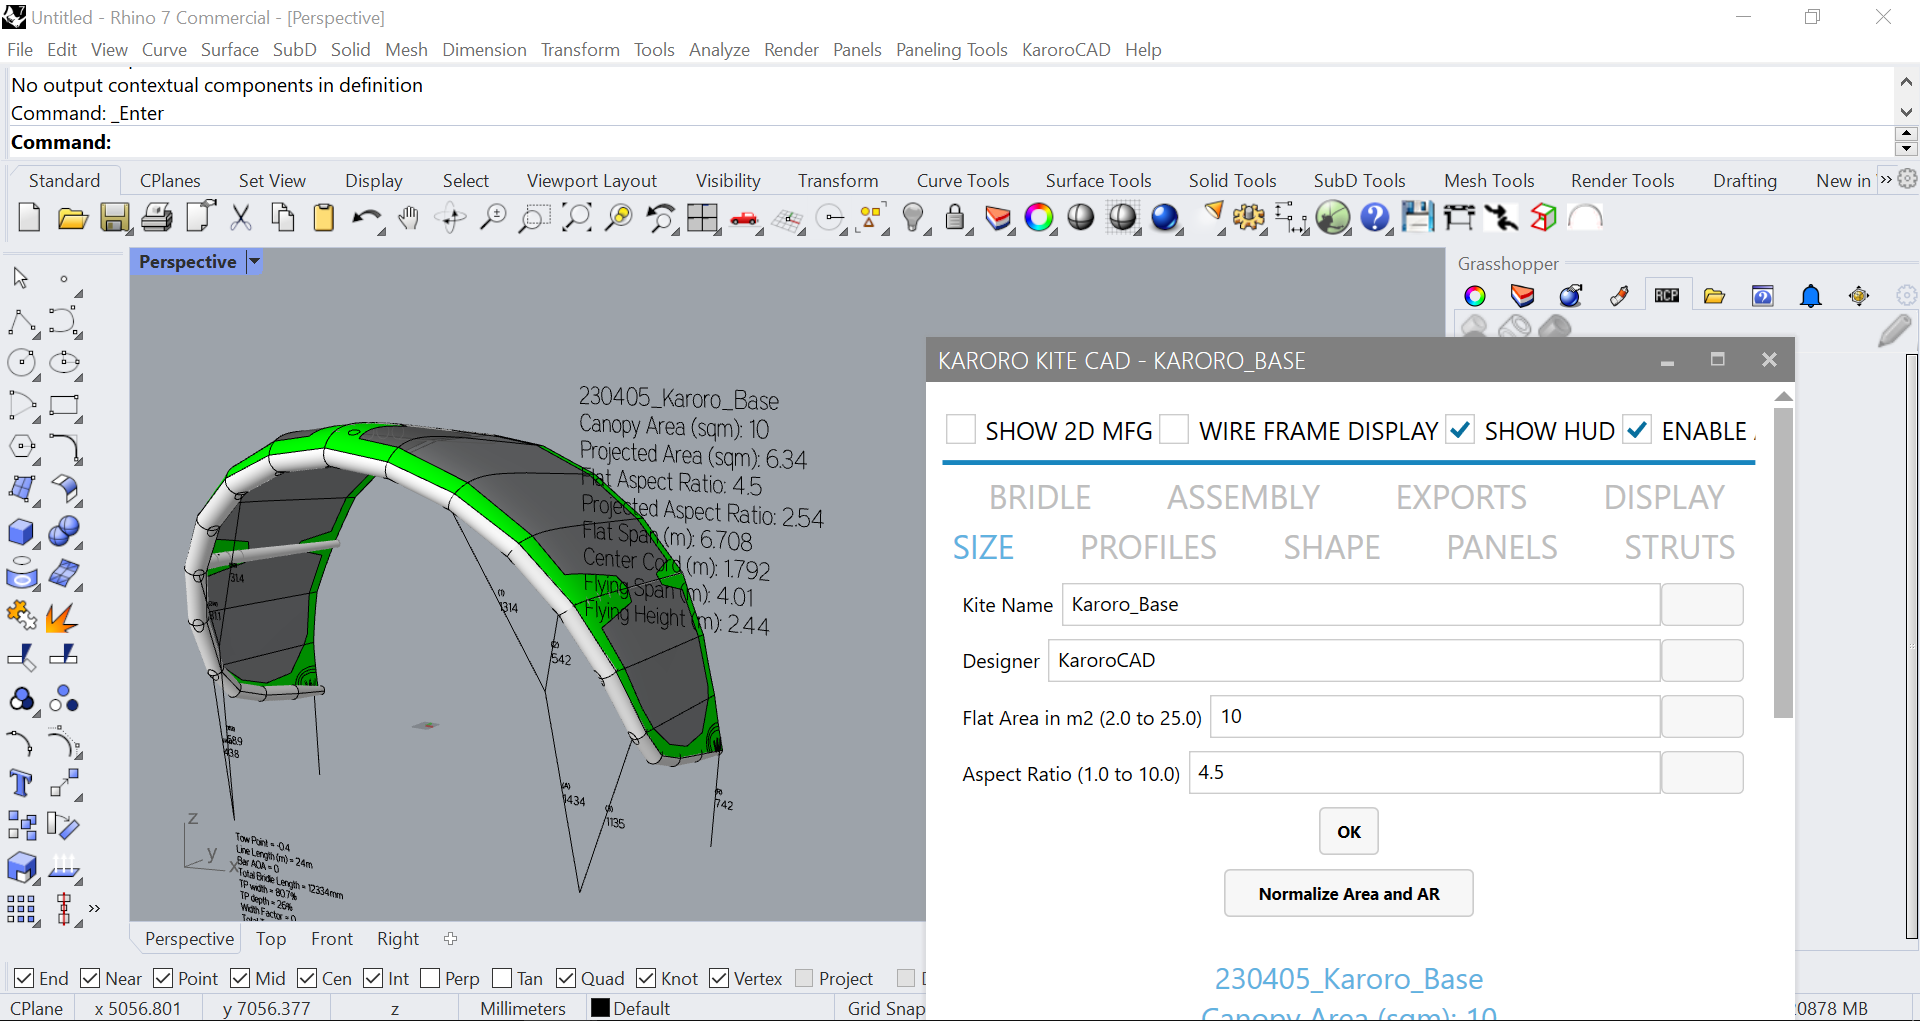Click Zoom Extents icon
1920x1021 pixels.
pyautogui.click(x=576, y=217)
